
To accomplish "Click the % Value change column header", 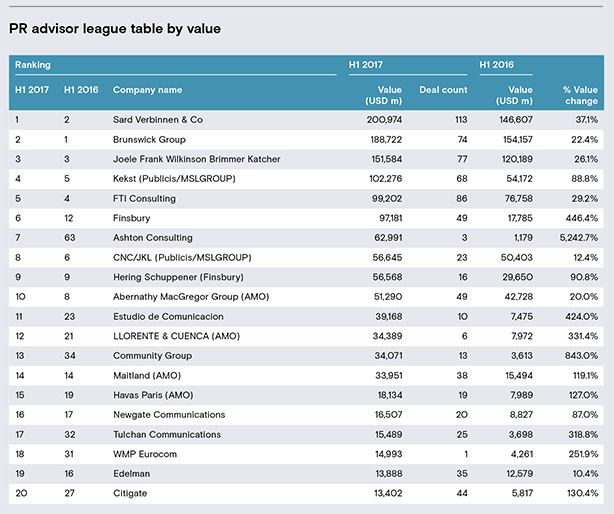I will pos(580,95).
